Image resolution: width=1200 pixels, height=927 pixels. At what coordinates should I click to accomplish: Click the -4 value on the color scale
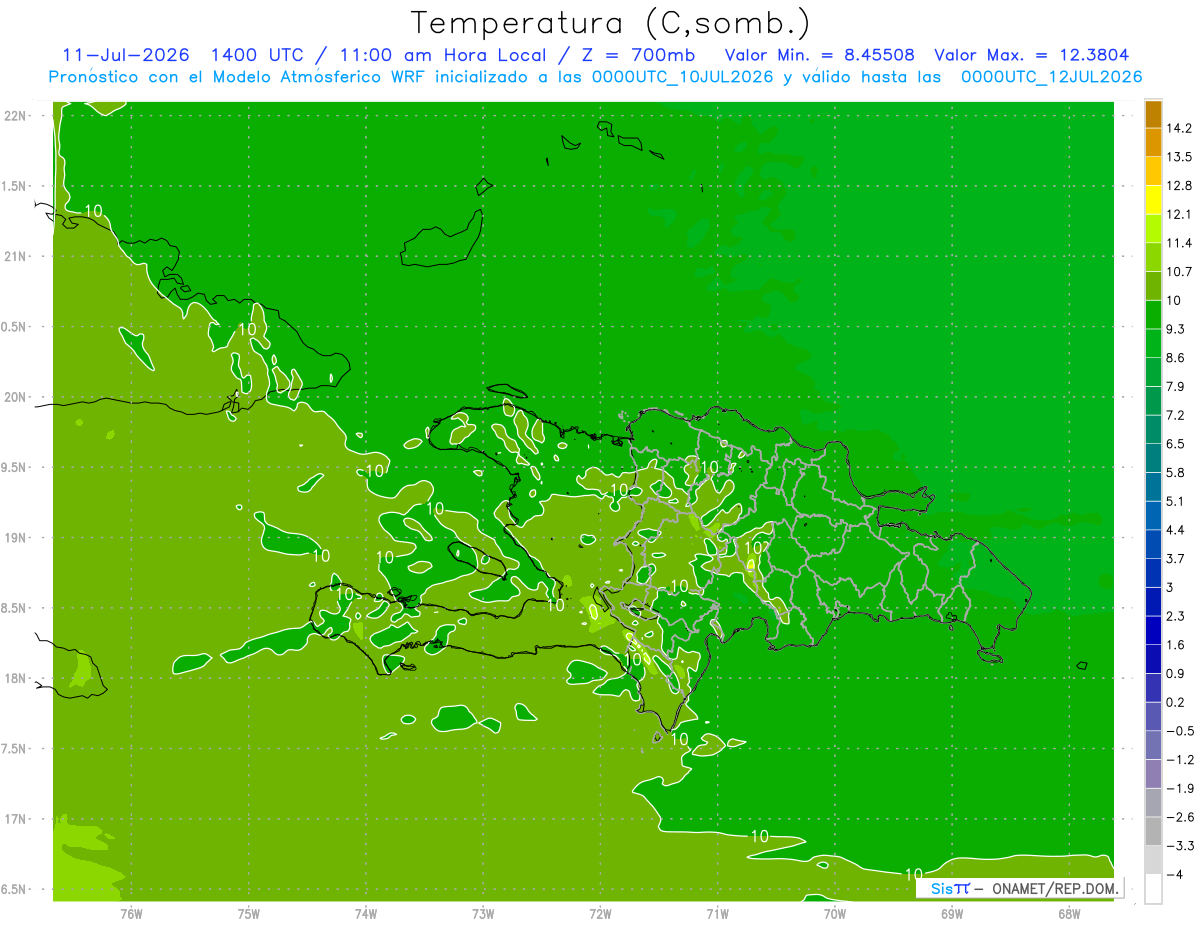click(x=1174, y=875)
